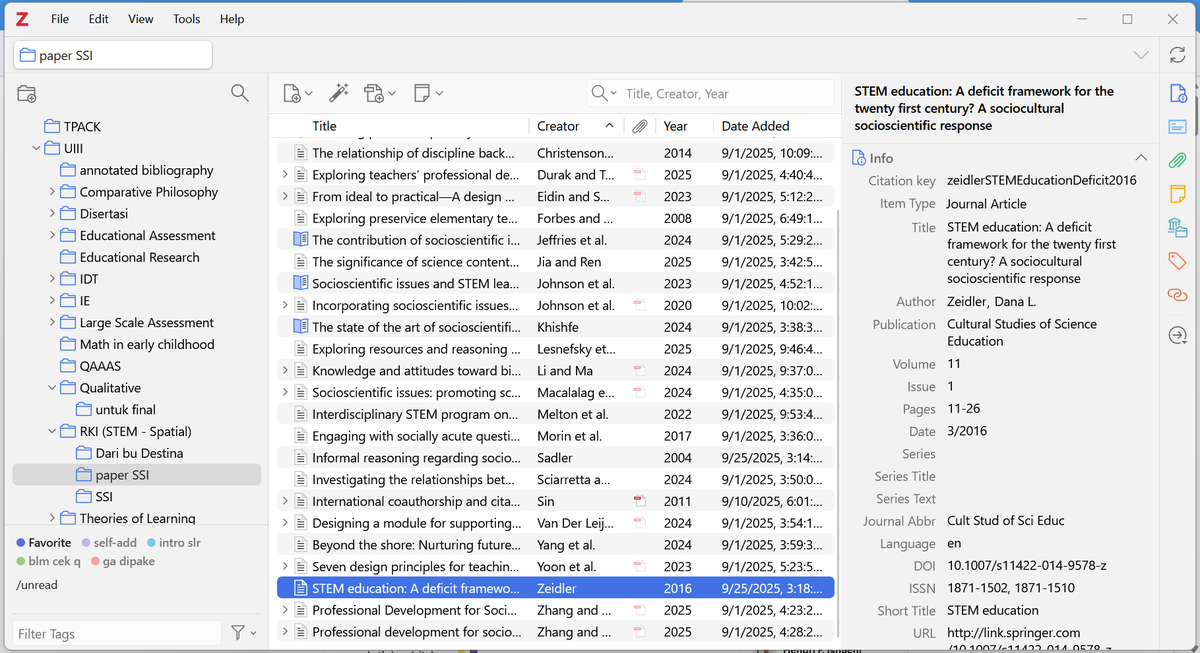Jump to the Info pane icon

1177,94
